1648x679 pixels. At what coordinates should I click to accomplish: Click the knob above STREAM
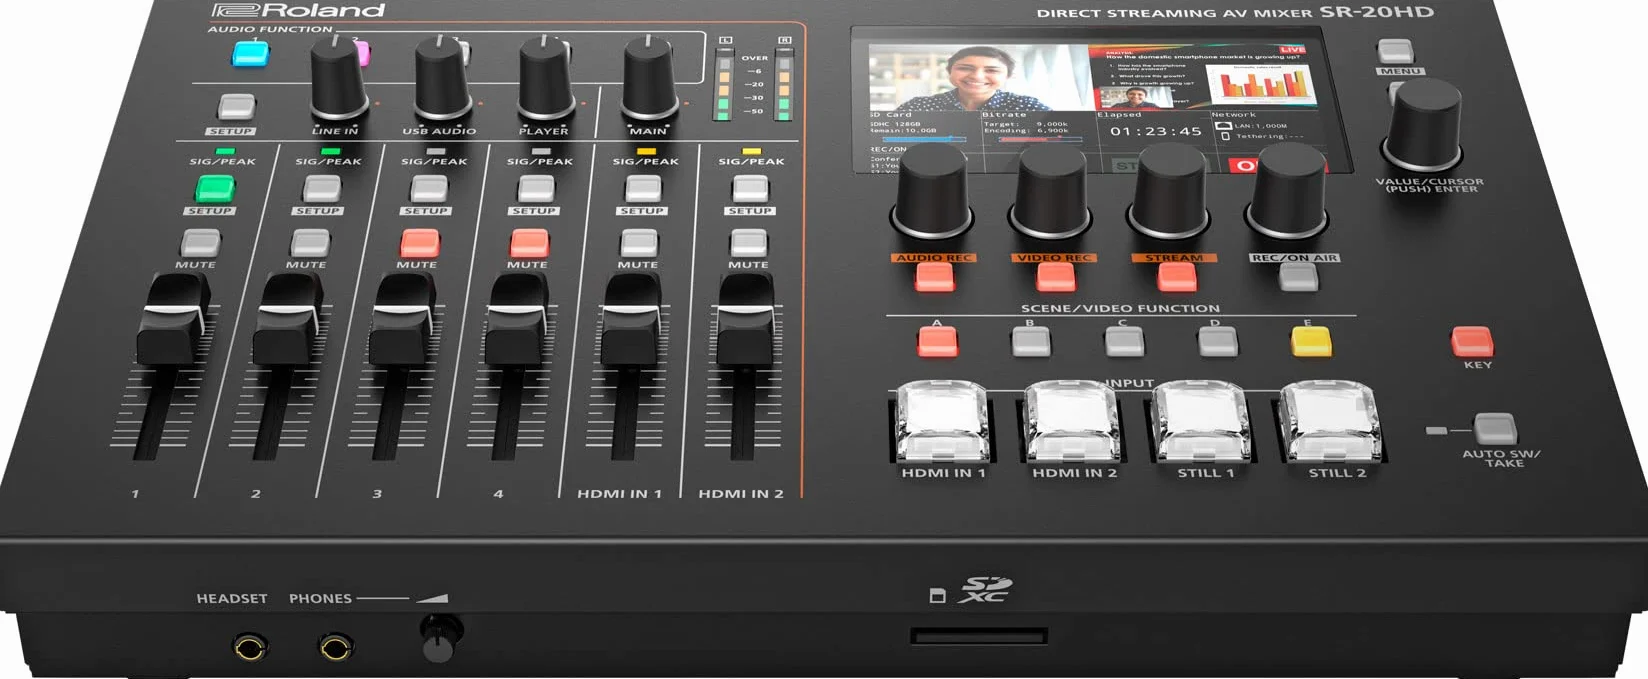pos(1168,190)
